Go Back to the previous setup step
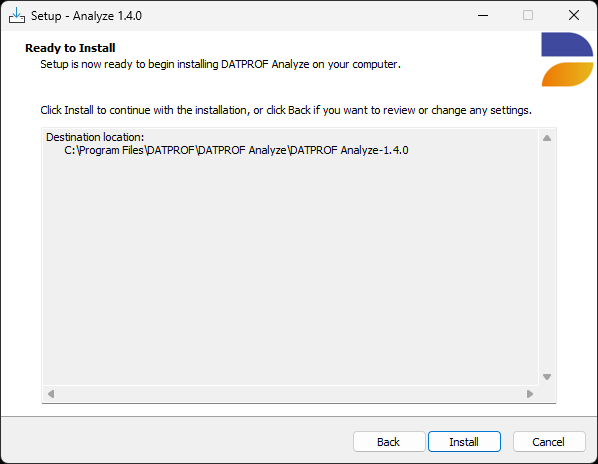This screenshot has width=598, height=464. [389, 442]
